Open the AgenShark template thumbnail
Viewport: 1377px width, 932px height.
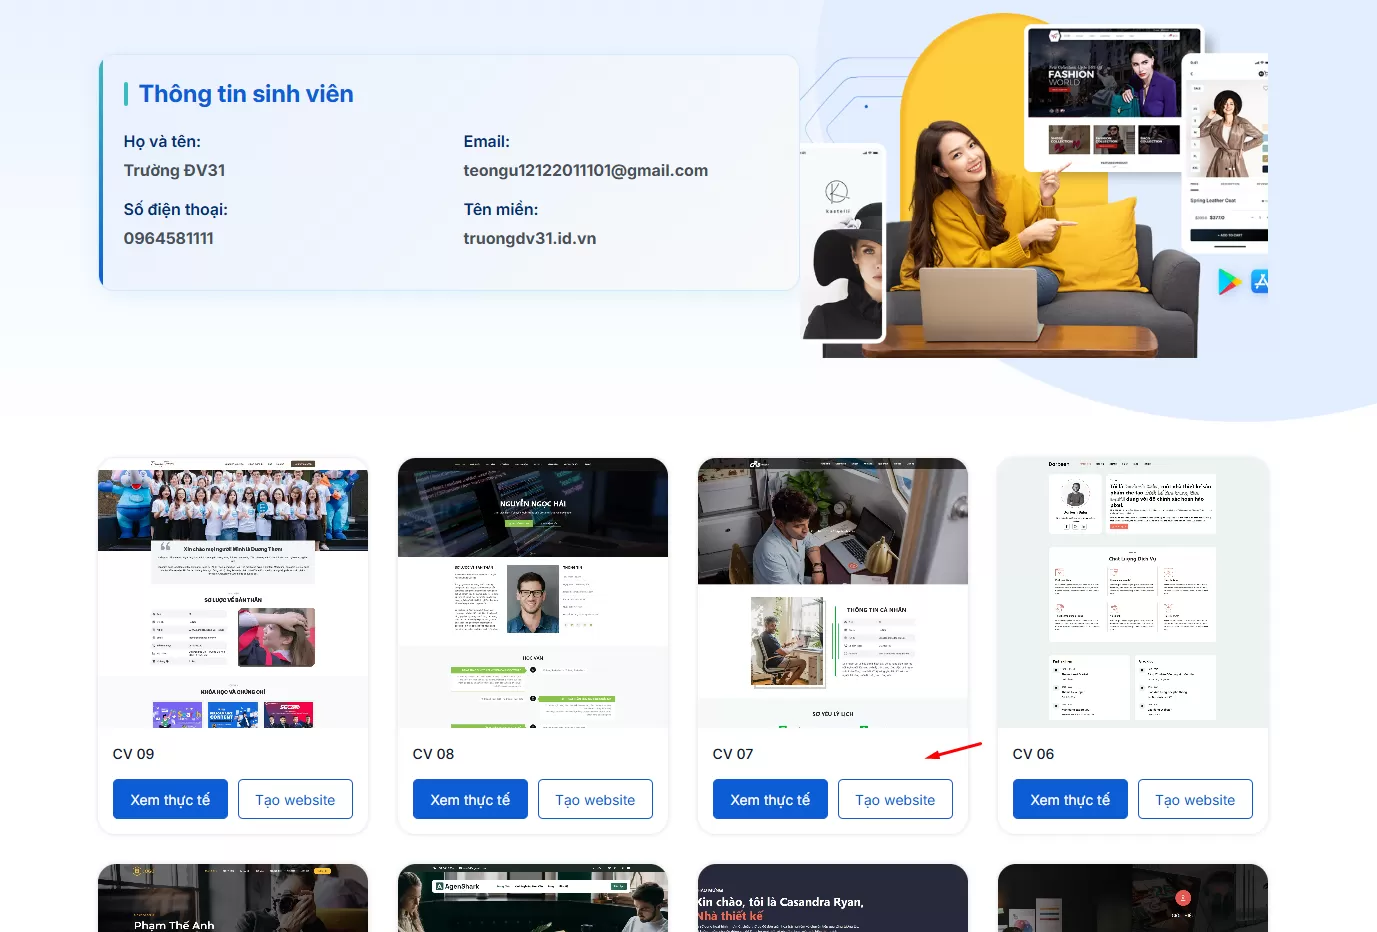[533, 898]
